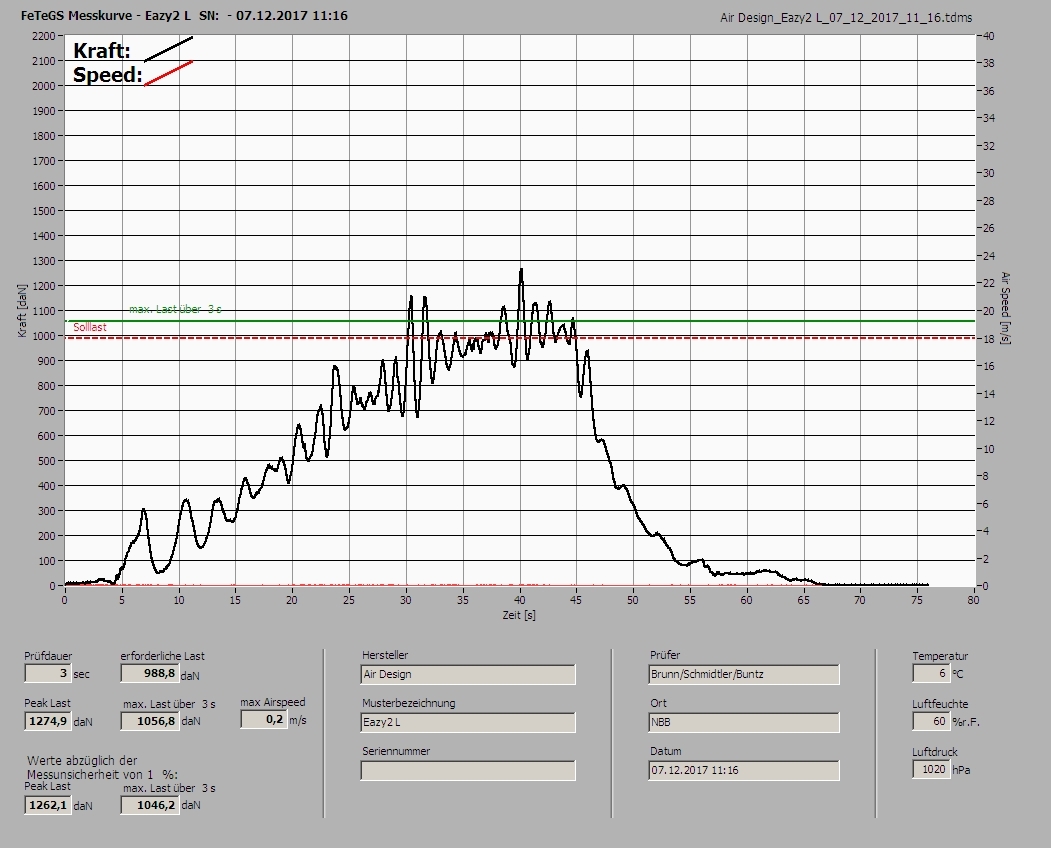The image size is (1051, 848).
Task: Click the Peak Last value 1274,9
Action: click(48, 721)
